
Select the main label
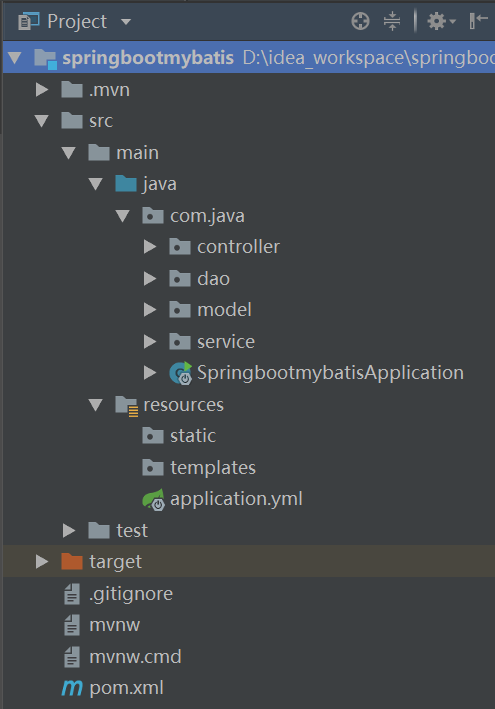click(137, 152)
